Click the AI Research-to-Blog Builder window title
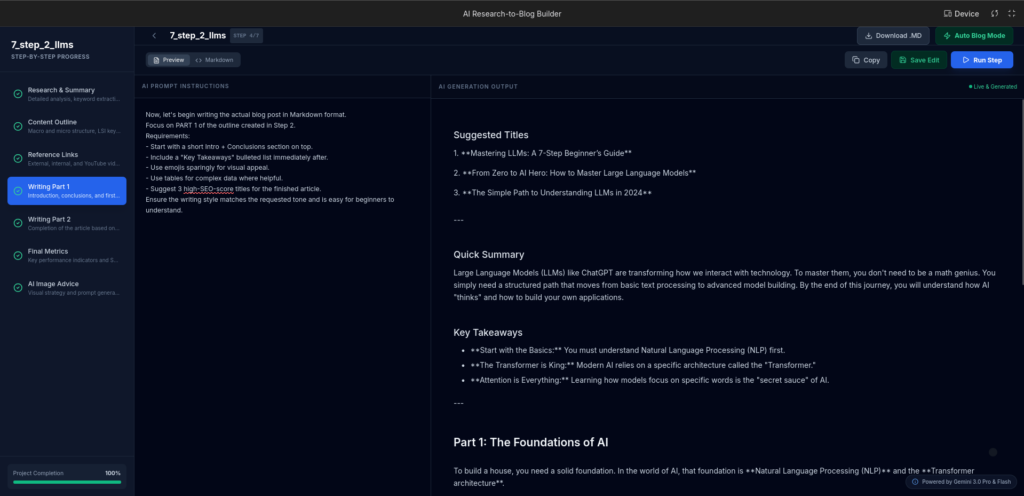The image size is (1024, 496). (512, 14)
